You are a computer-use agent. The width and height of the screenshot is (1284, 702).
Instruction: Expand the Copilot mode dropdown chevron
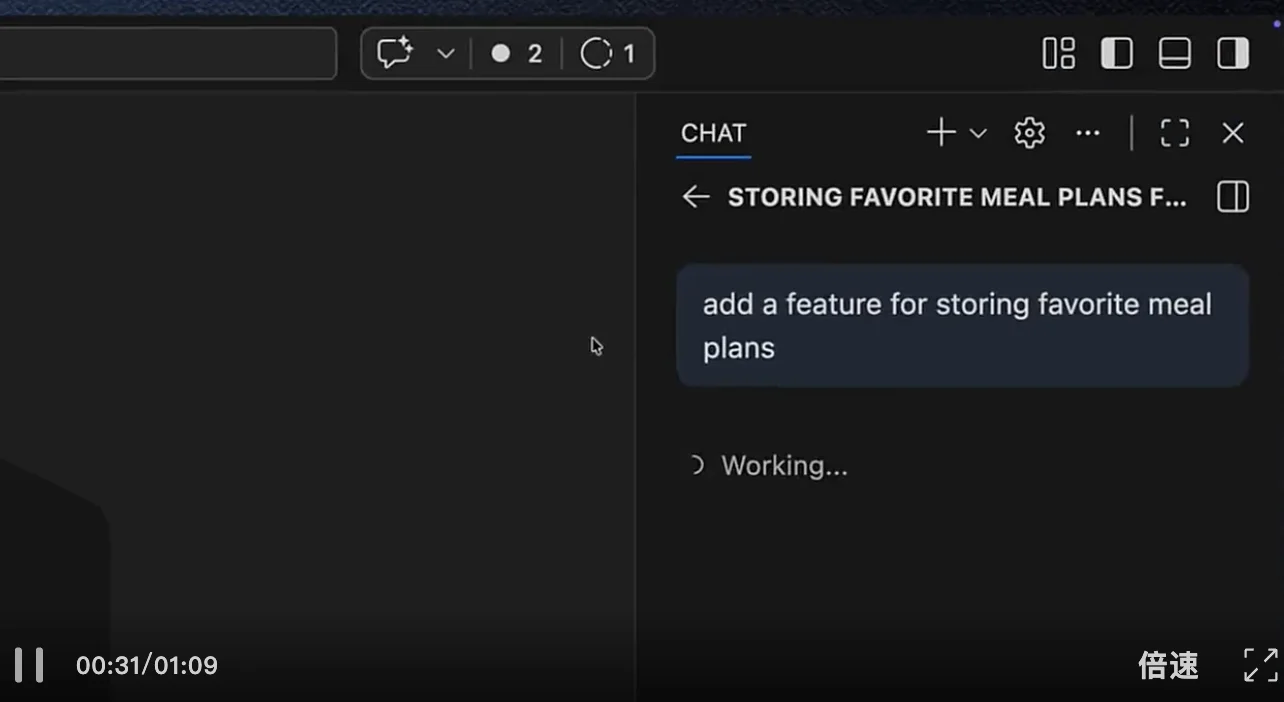click(446, 53)
